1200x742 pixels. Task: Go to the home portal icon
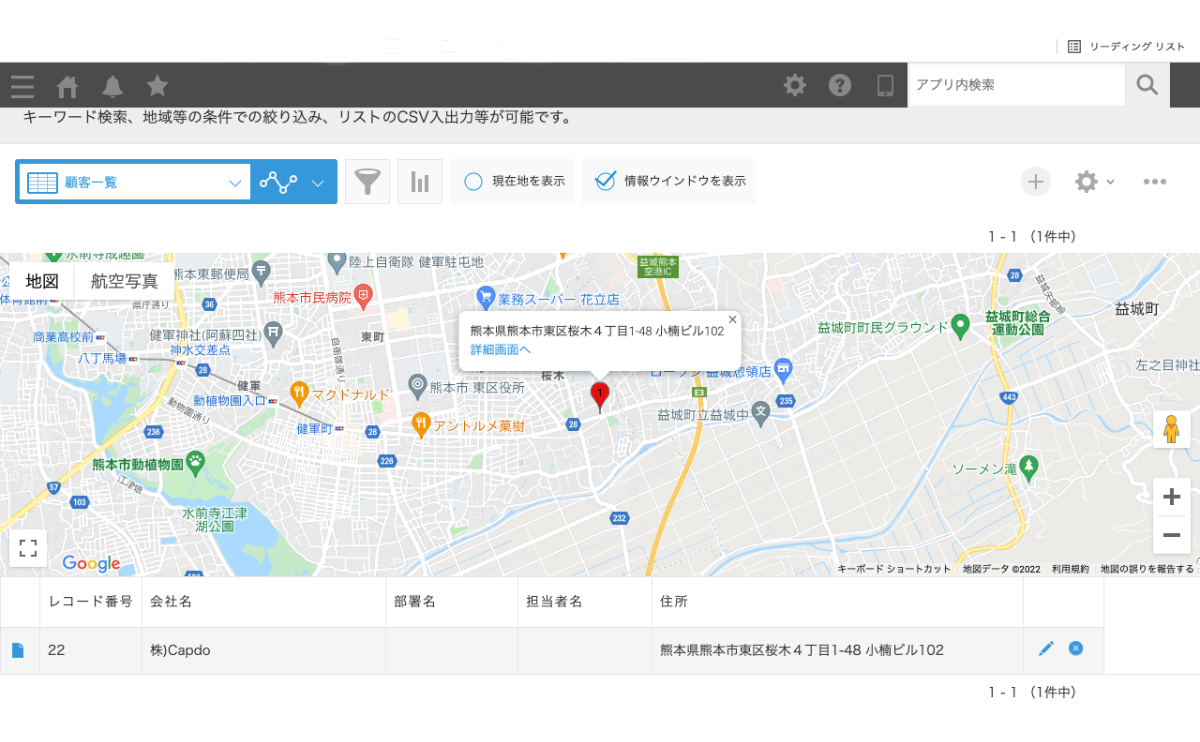[67, 86]
